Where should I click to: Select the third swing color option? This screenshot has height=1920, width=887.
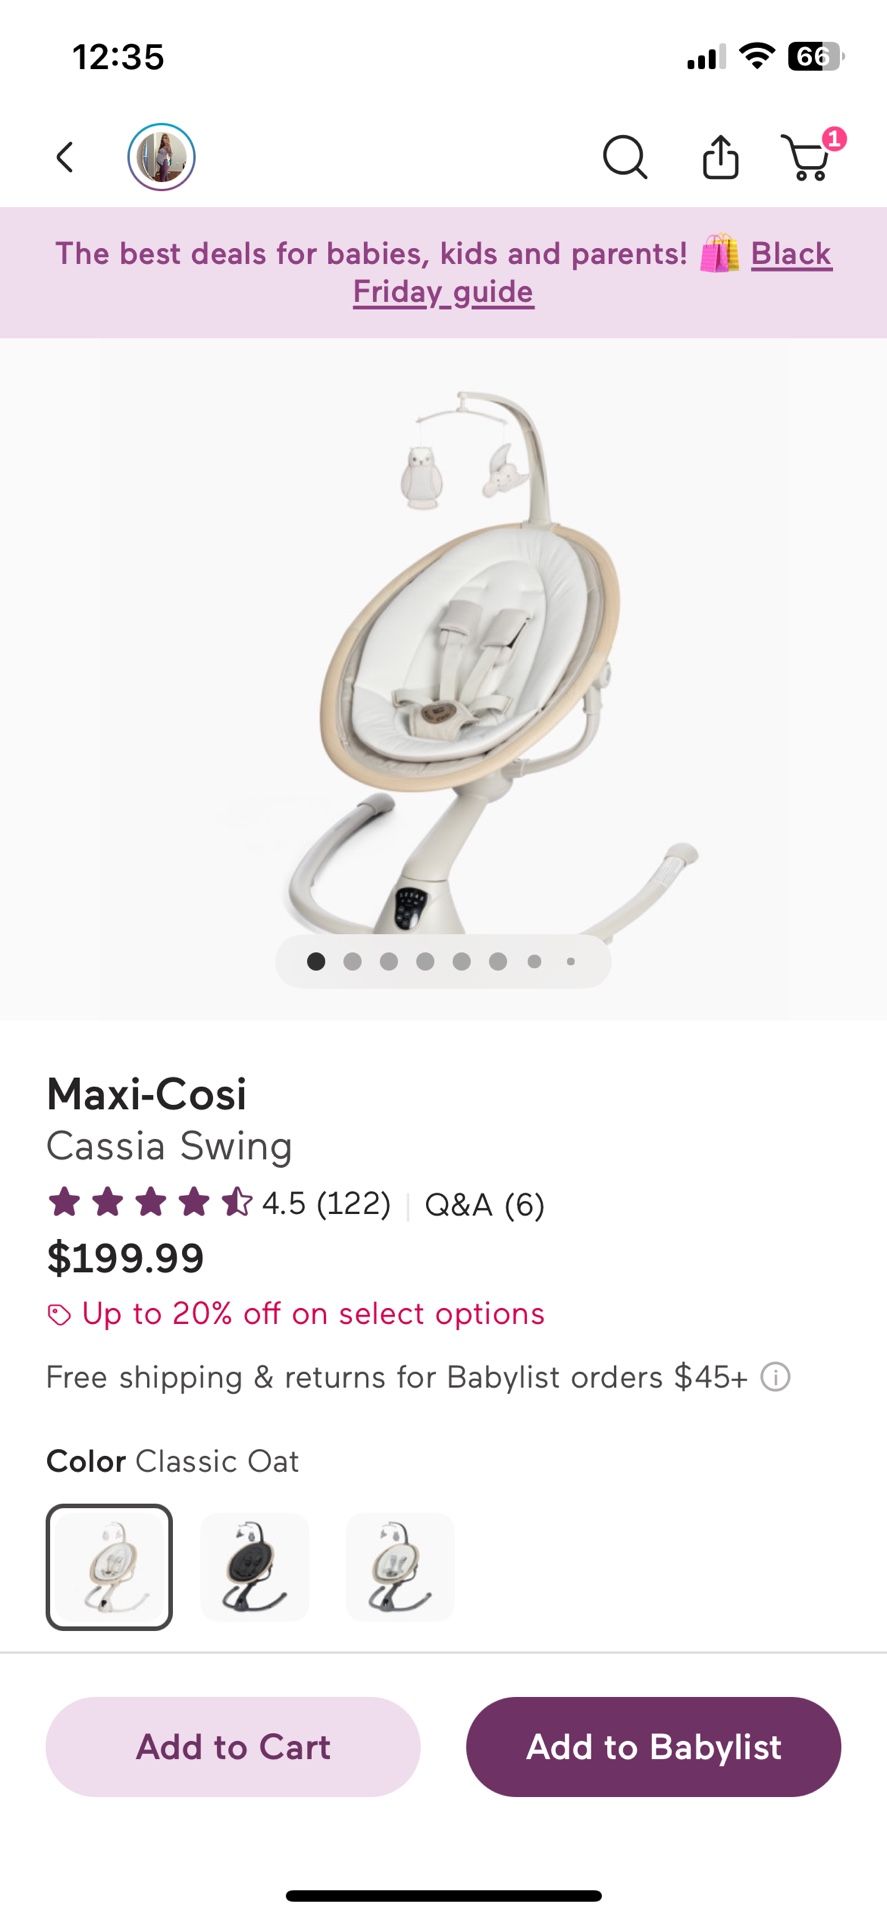tap(399, 1567)
